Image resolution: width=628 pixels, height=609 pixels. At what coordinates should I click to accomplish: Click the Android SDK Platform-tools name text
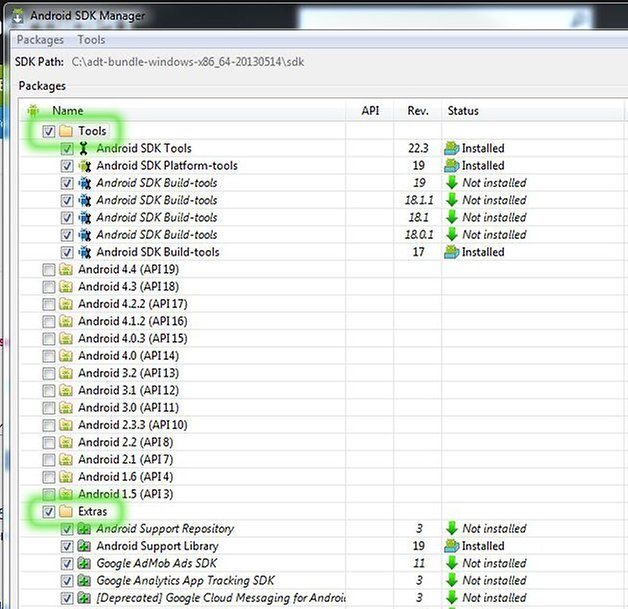[x=167, y=165]
